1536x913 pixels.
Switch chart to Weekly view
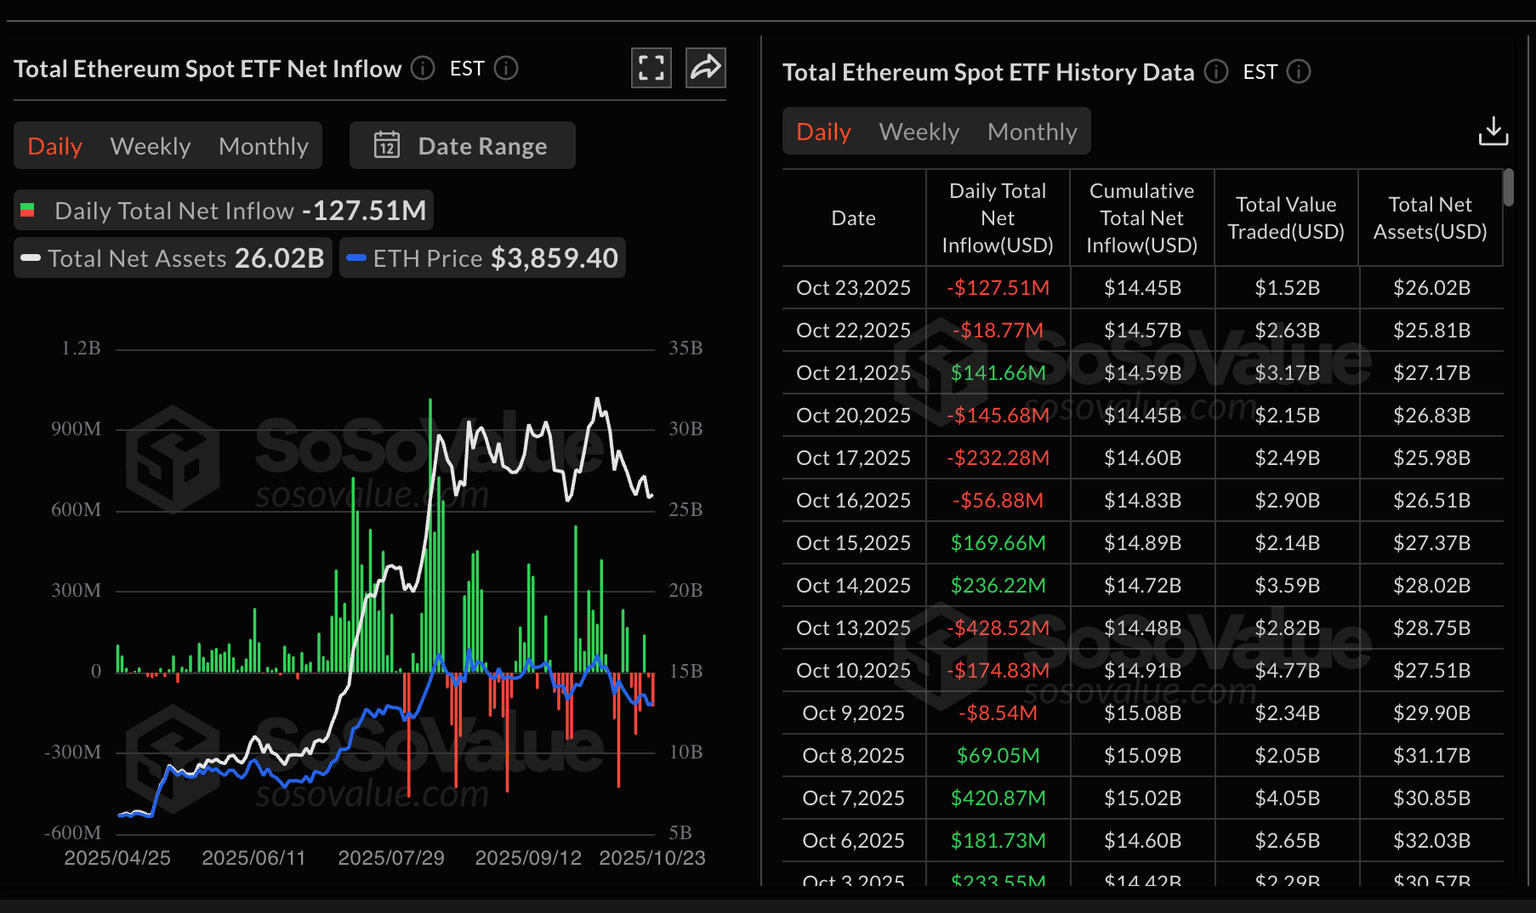click(150, 146)
